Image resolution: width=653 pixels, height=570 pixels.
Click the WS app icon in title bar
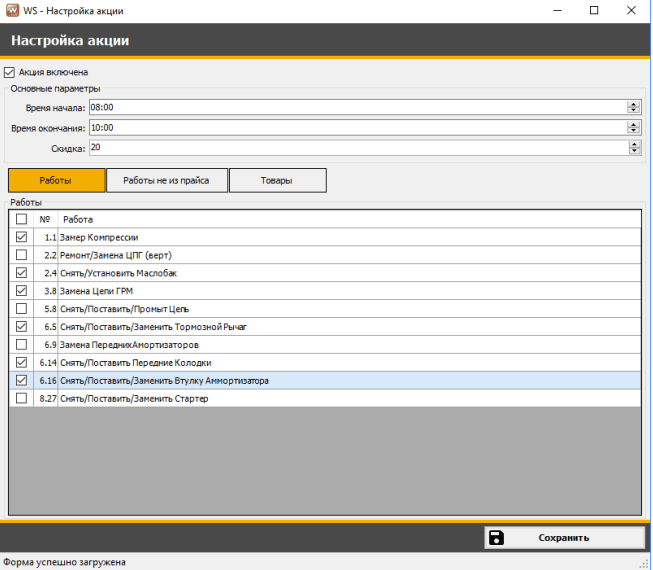point(11,10)
